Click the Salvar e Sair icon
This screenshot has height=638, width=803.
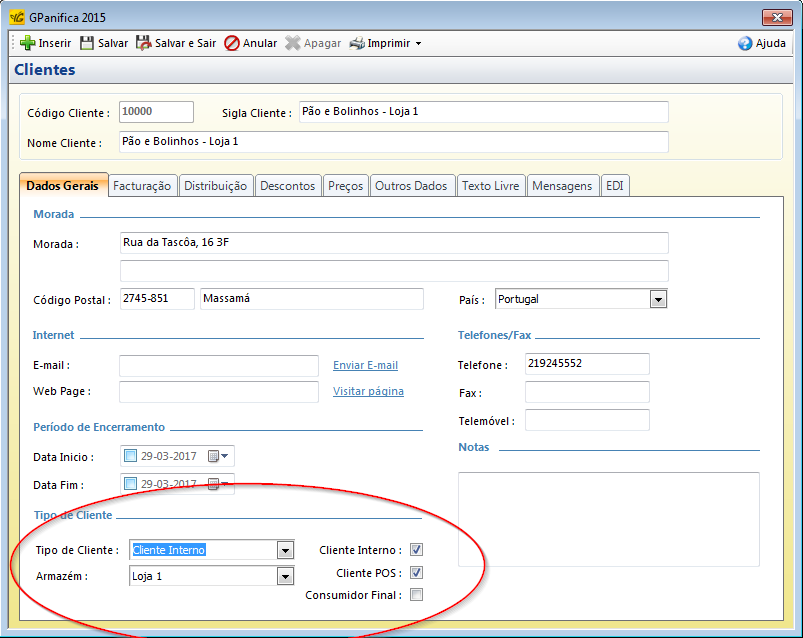click(x=144, y=43)
